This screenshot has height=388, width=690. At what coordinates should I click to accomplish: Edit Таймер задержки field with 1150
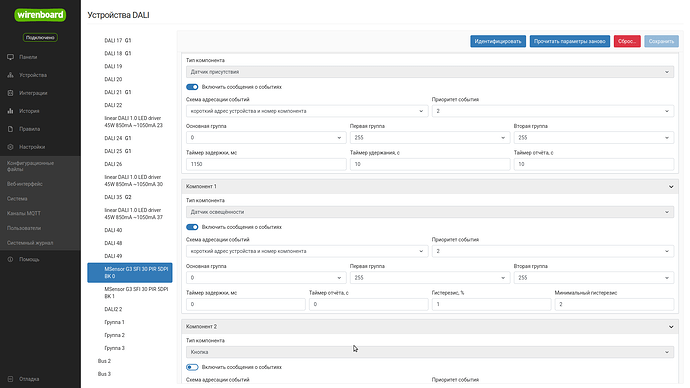pos(266,164)
